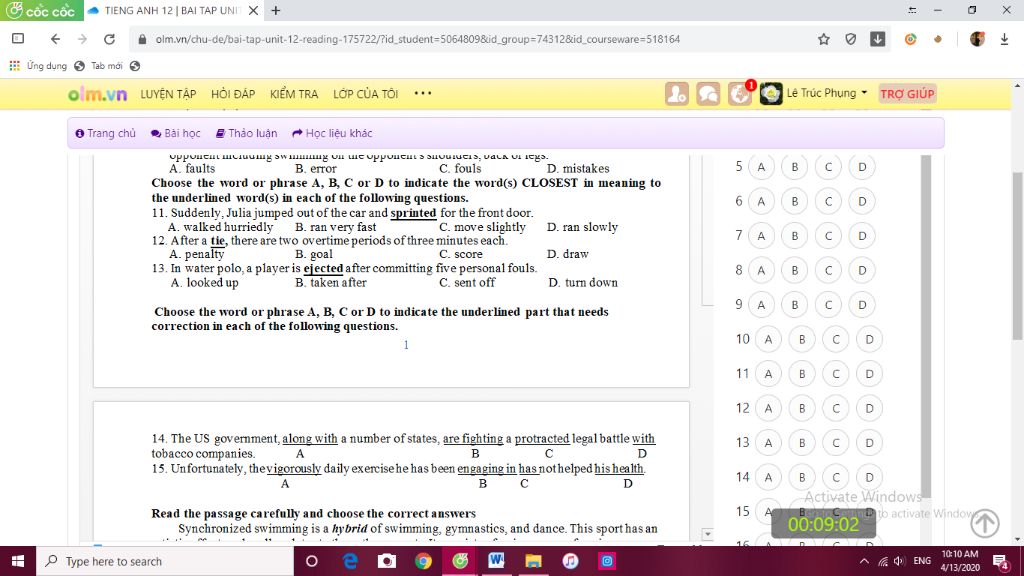The height and width of the screenshot is (576, 1024).
Task: Click the page number 1 link
Action: 406,345
